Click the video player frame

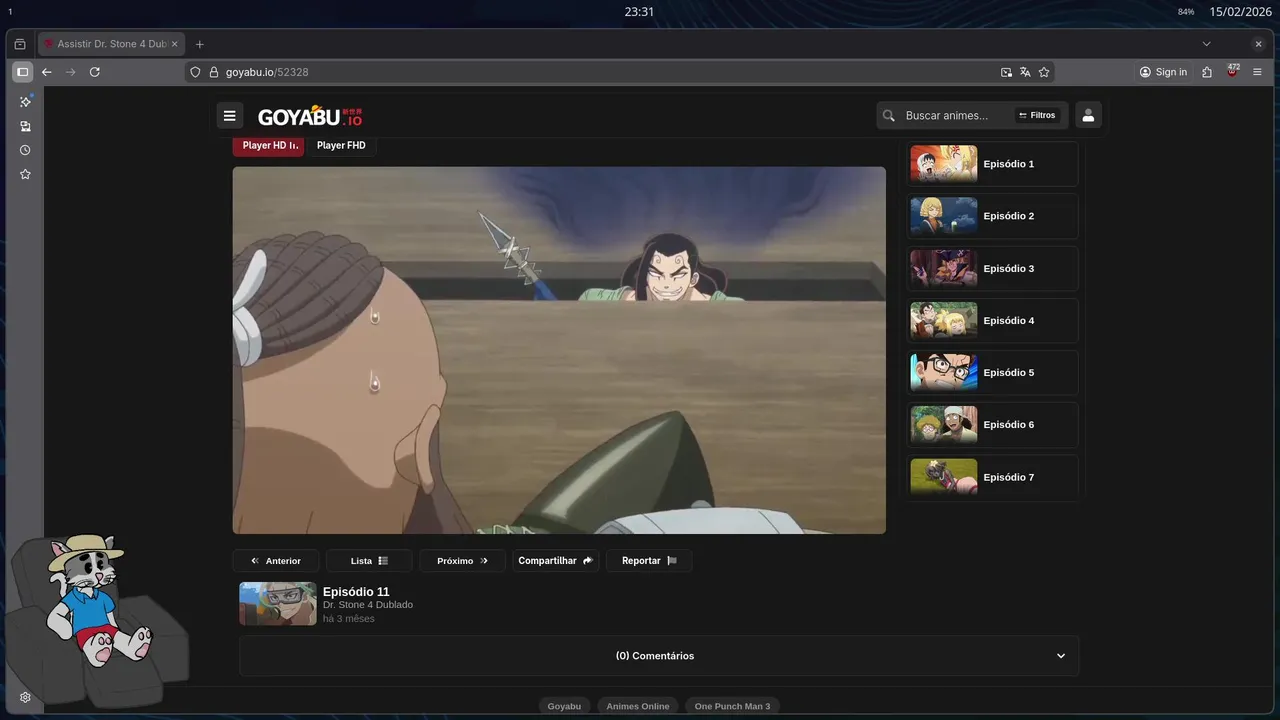coord(559,350)
